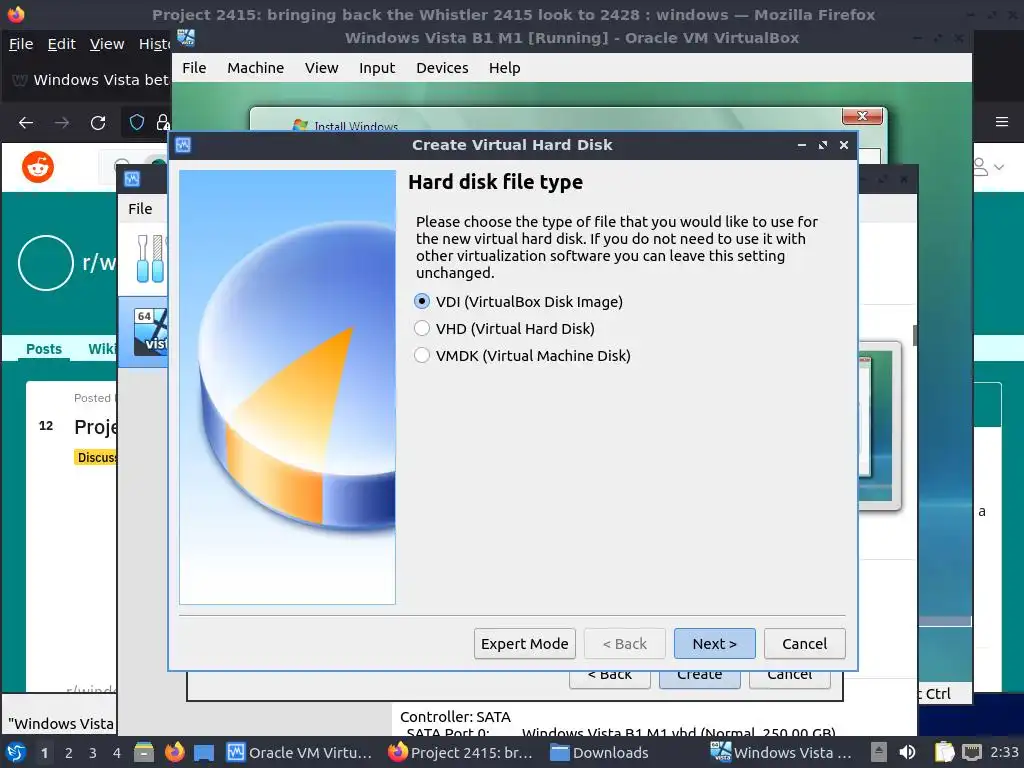Click the Vista VM icon in VM window title

pyautogui.click(x=186, y=38)
